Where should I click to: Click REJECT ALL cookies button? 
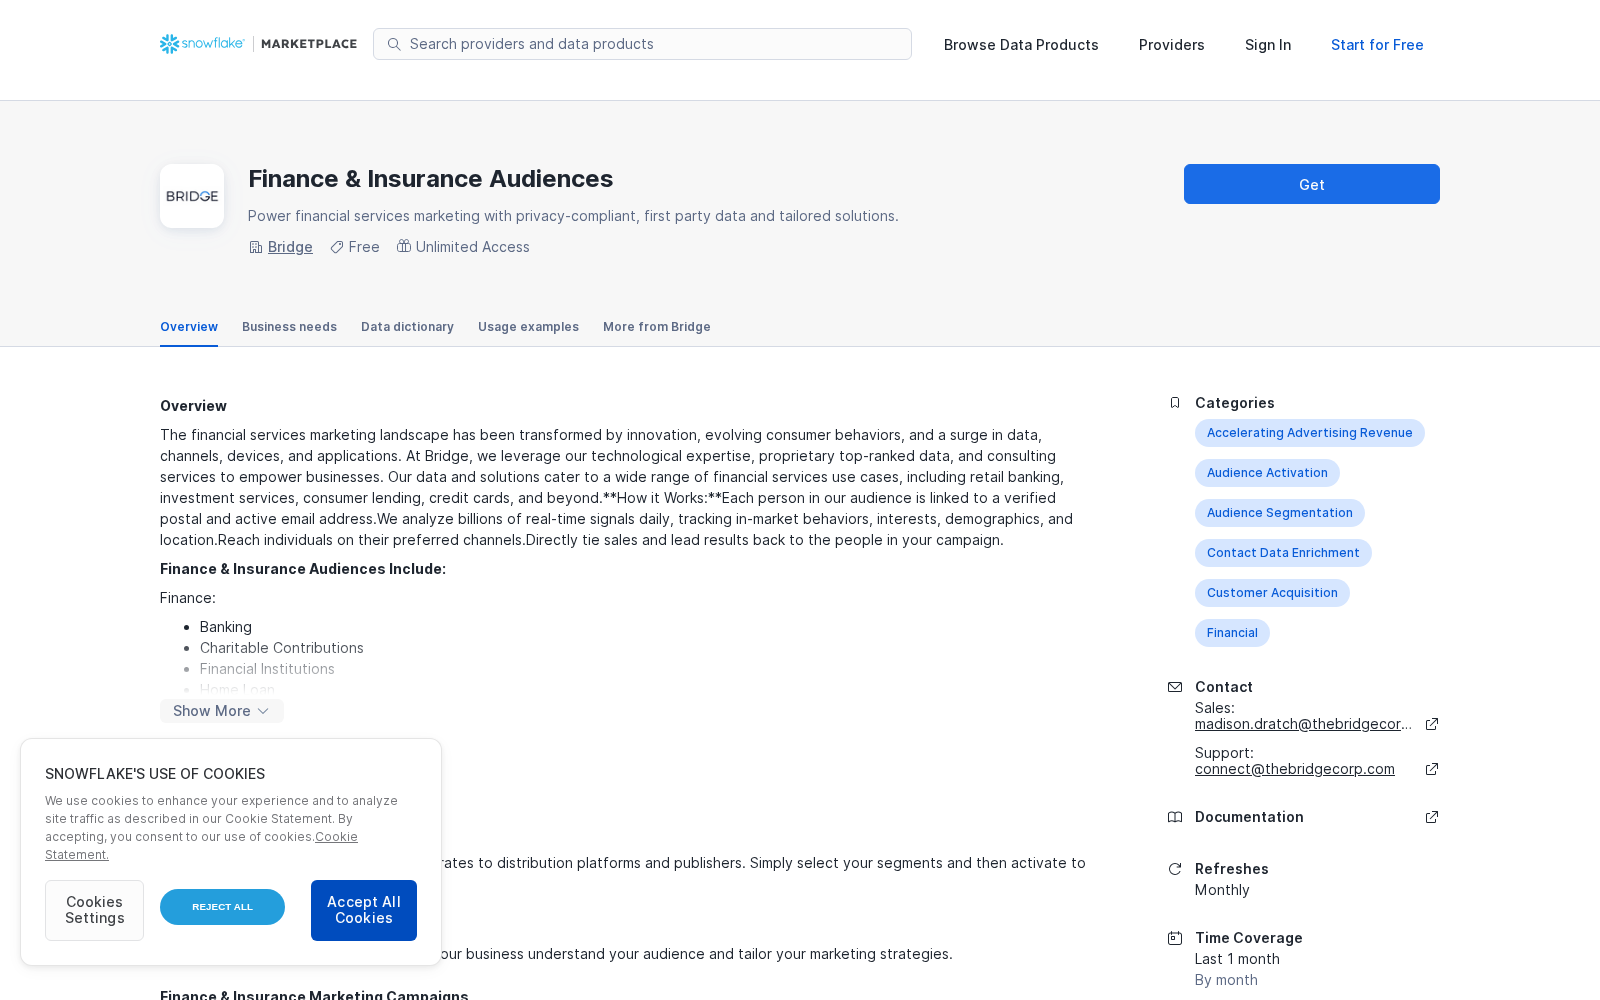click(x=222, y=907)
